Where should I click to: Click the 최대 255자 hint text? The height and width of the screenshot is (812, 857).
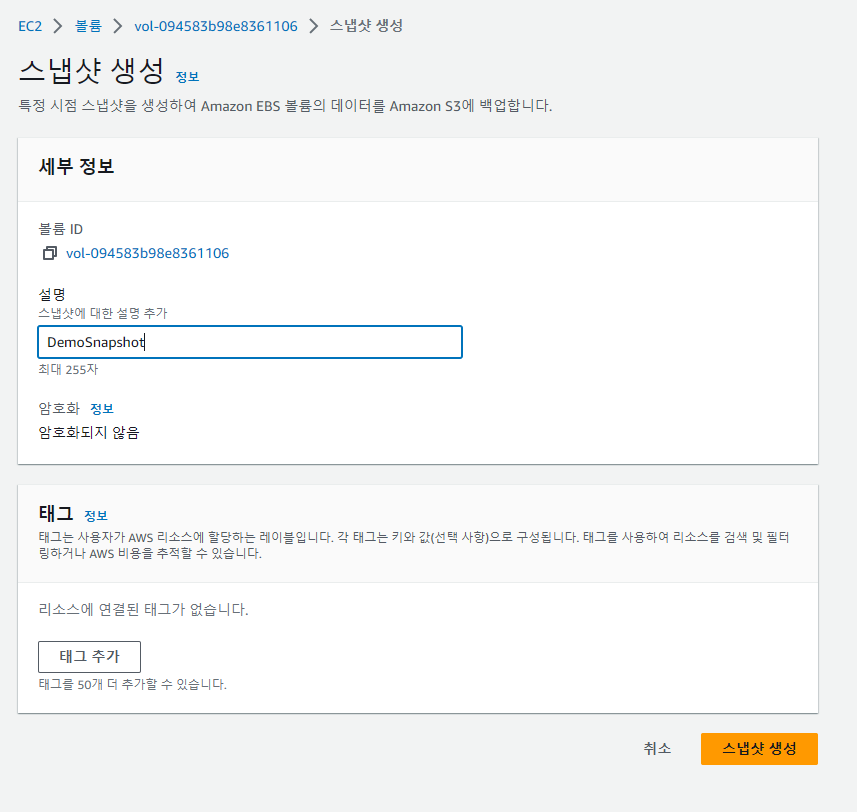[68, 369]
